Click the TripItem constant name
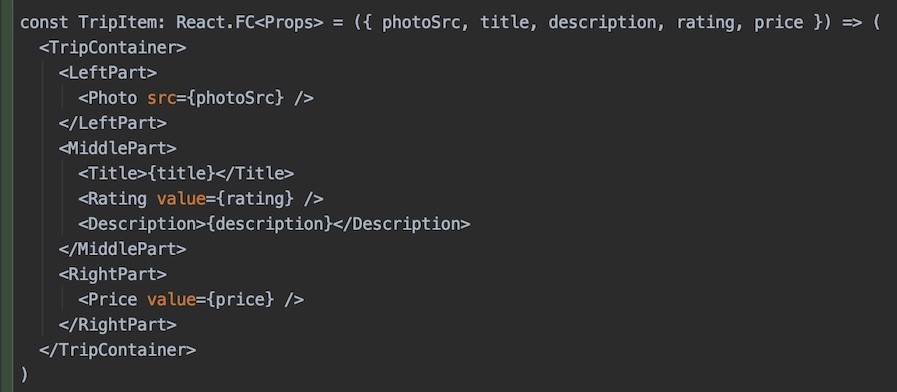The width and height of the screenshot is (897, 392). (121, 23)
